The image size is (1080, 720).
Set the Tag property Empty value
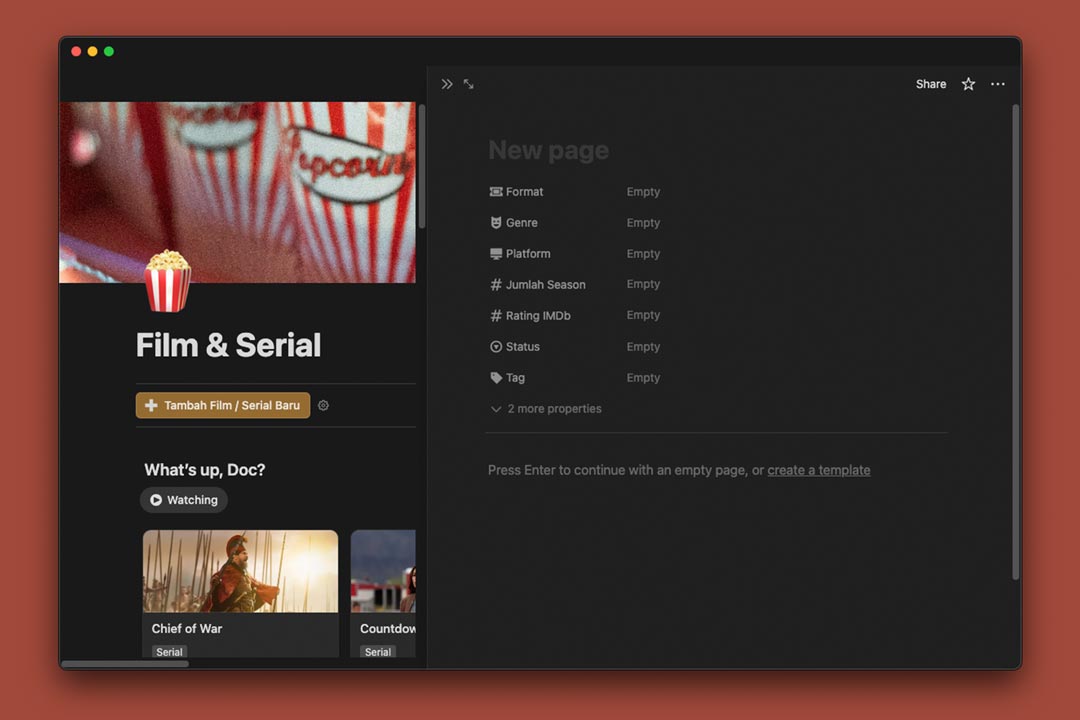coord(643,378)
